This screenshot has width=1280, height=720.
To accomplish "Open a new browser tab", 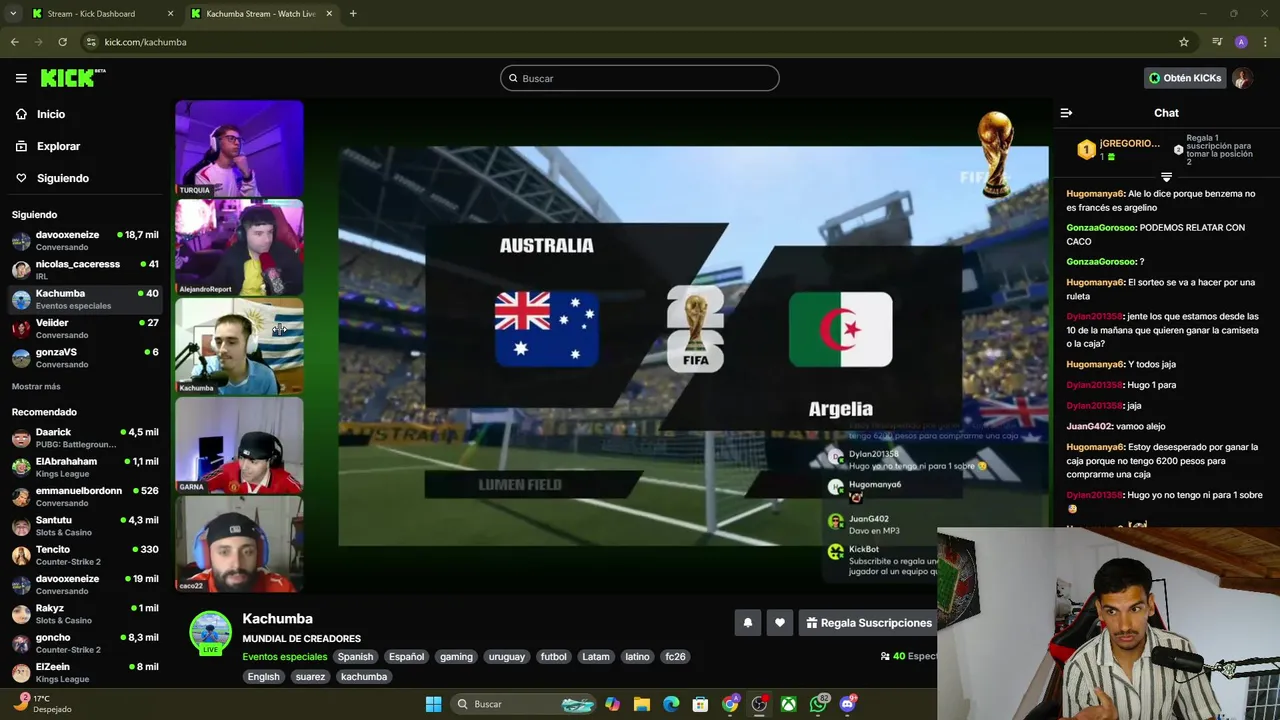I will coord(353,14).
